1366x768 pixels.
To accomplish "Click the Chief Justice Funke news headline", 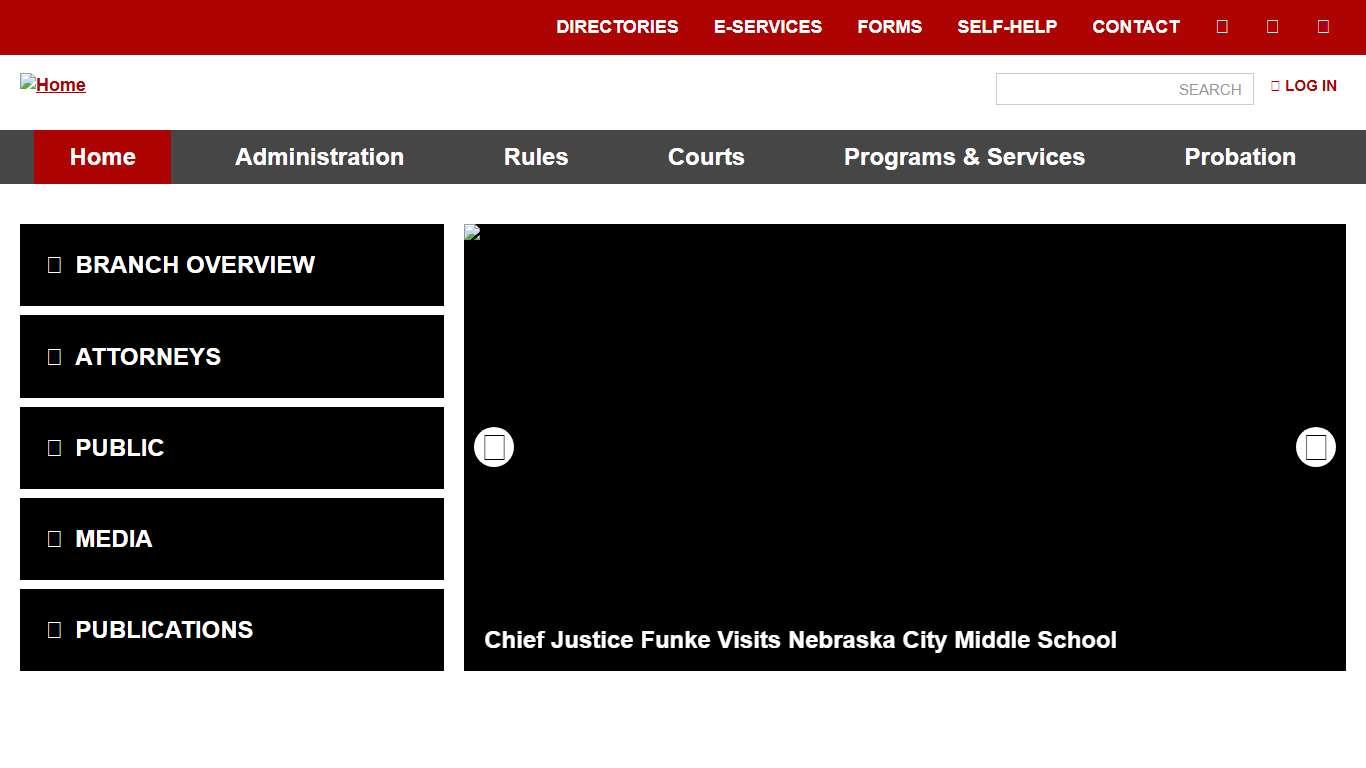I will coord(800,640).
